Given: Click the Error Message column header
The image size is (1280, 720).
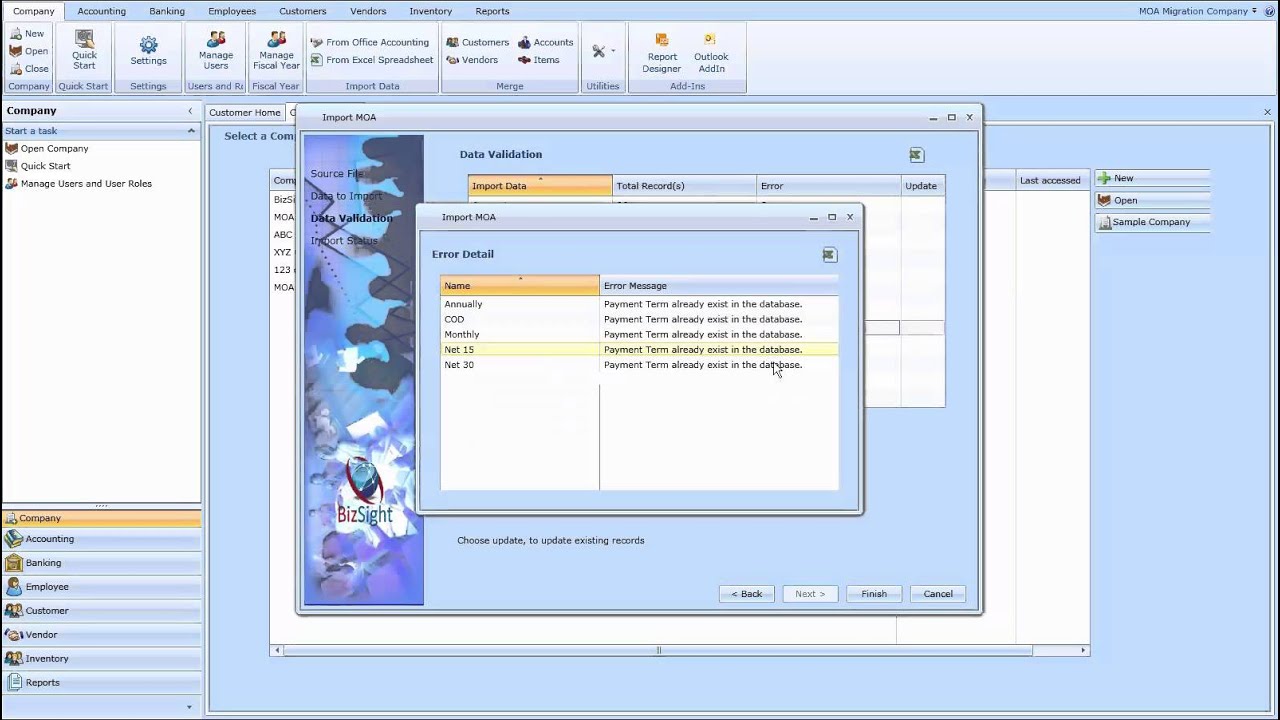Looking at the screenshot, I should tap(719, 286).
